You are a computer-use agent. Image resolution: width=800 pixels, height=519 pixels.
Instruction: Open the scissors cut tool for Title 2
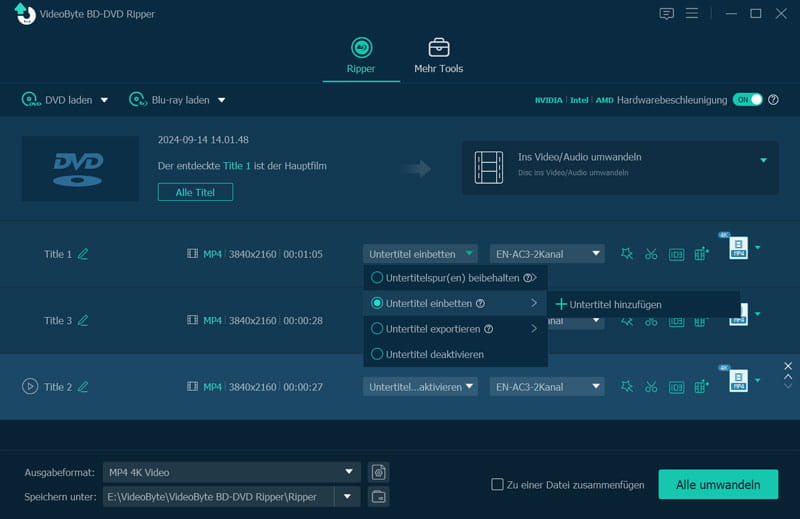[651, 387]
